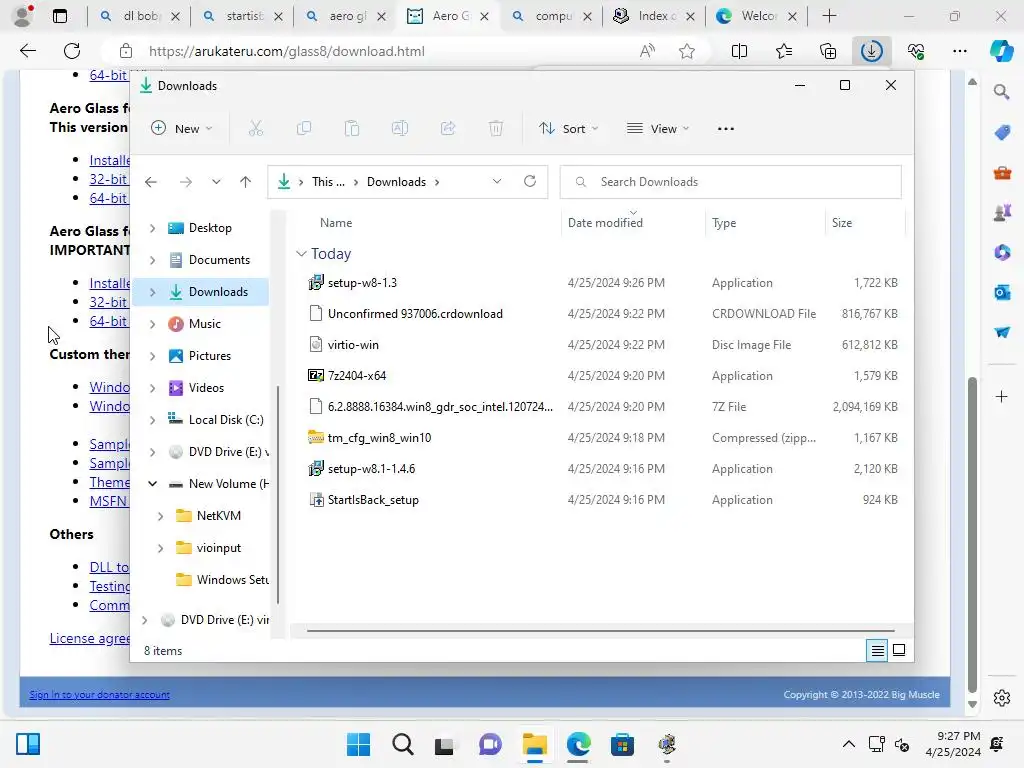Image resolution: width=1024 pixels, height=768 pixels.
Task: Open Edge Browser essentials heart icon
Action: [x=916, y=51]
